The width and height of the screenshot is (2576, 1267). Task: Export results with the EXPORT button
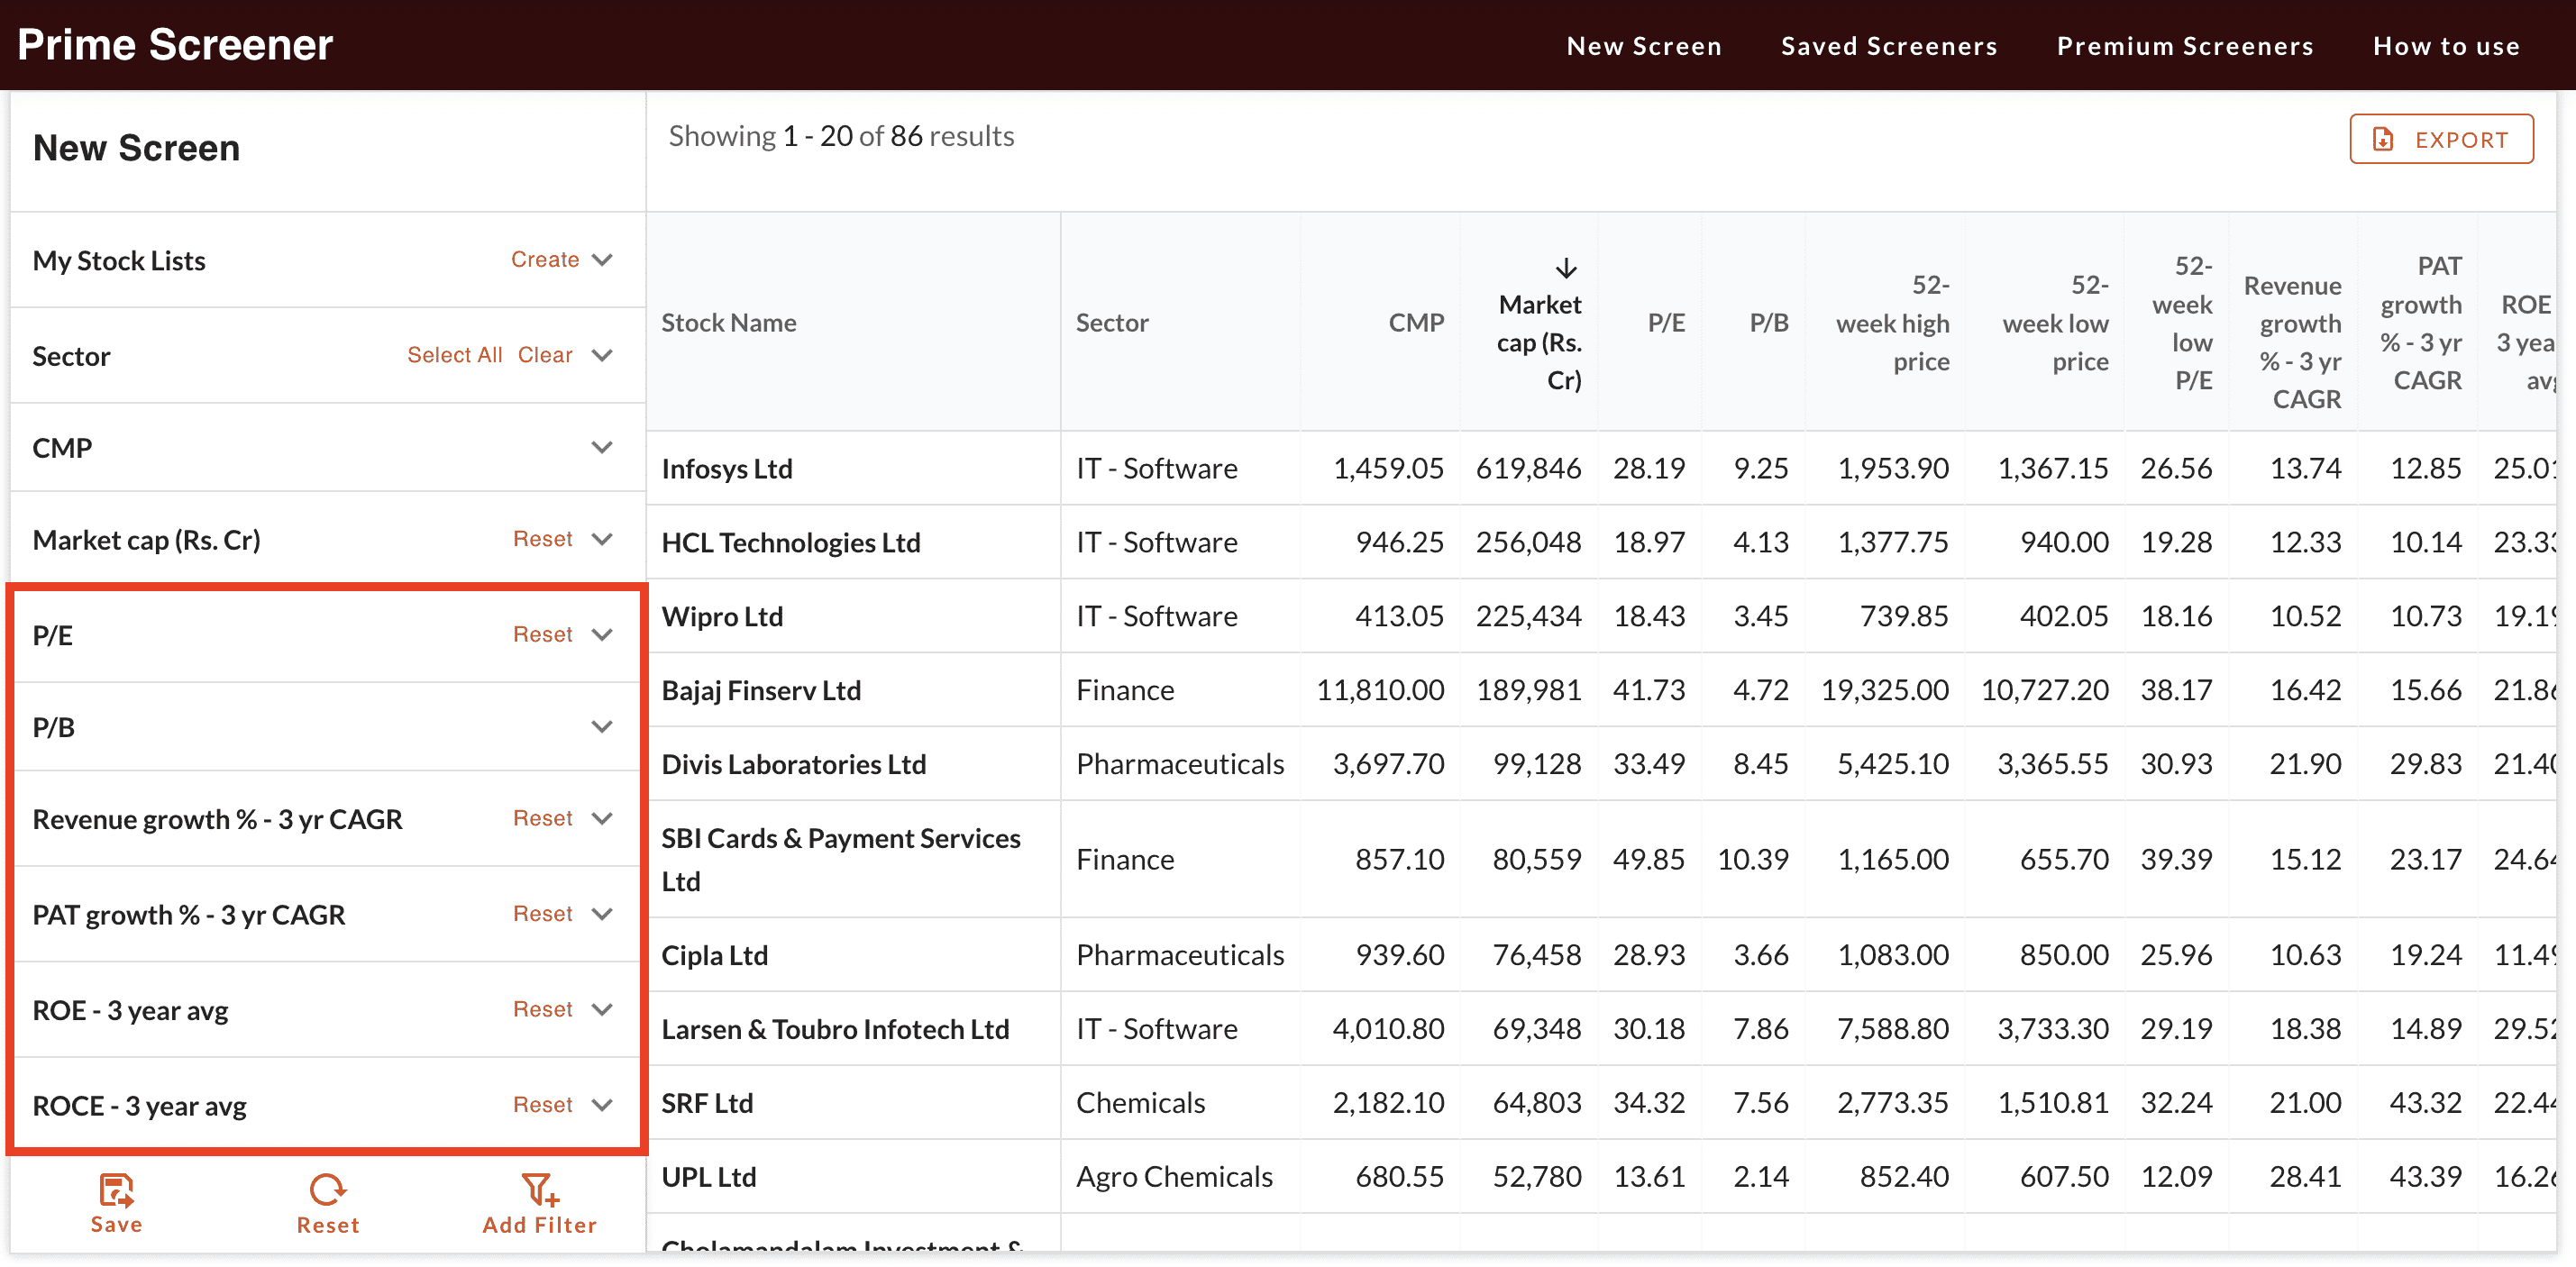pos(2441,139)
